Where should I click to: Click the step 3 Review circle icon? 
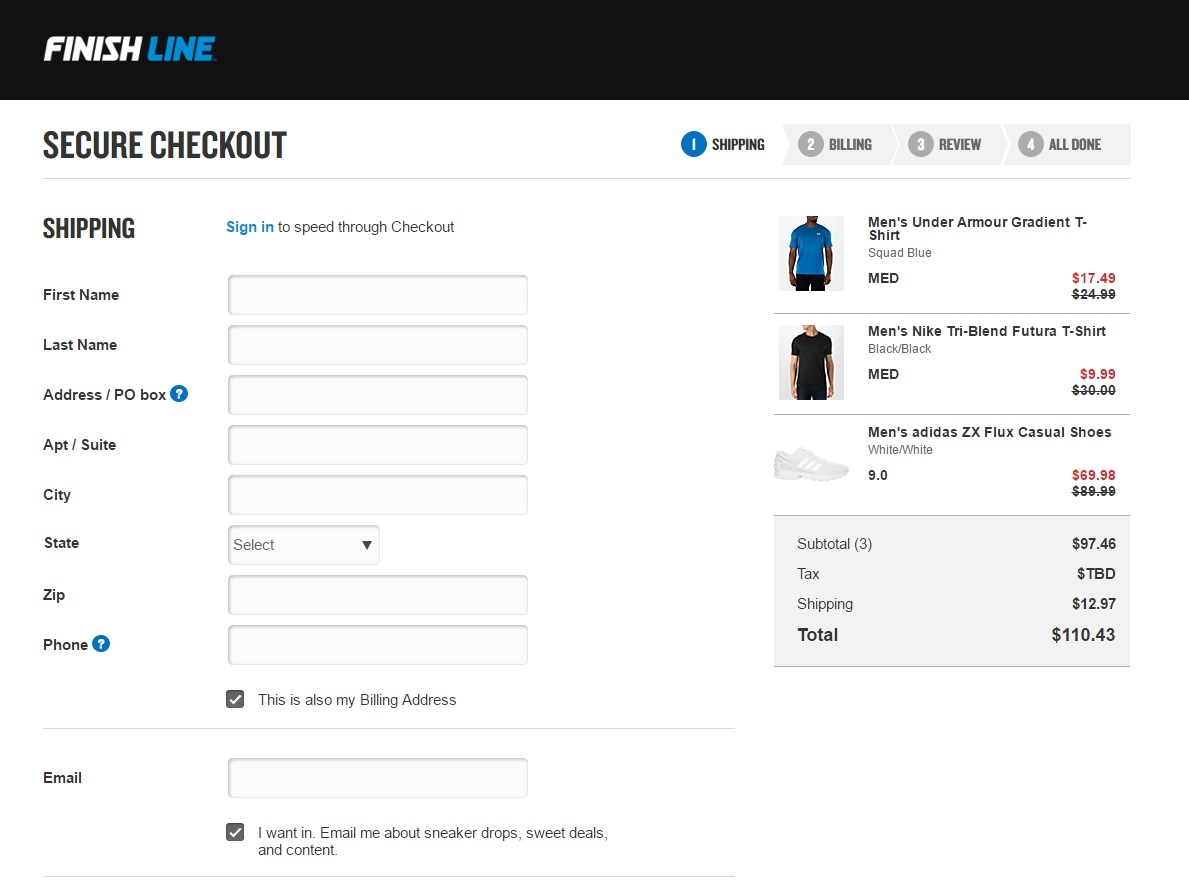921,144
